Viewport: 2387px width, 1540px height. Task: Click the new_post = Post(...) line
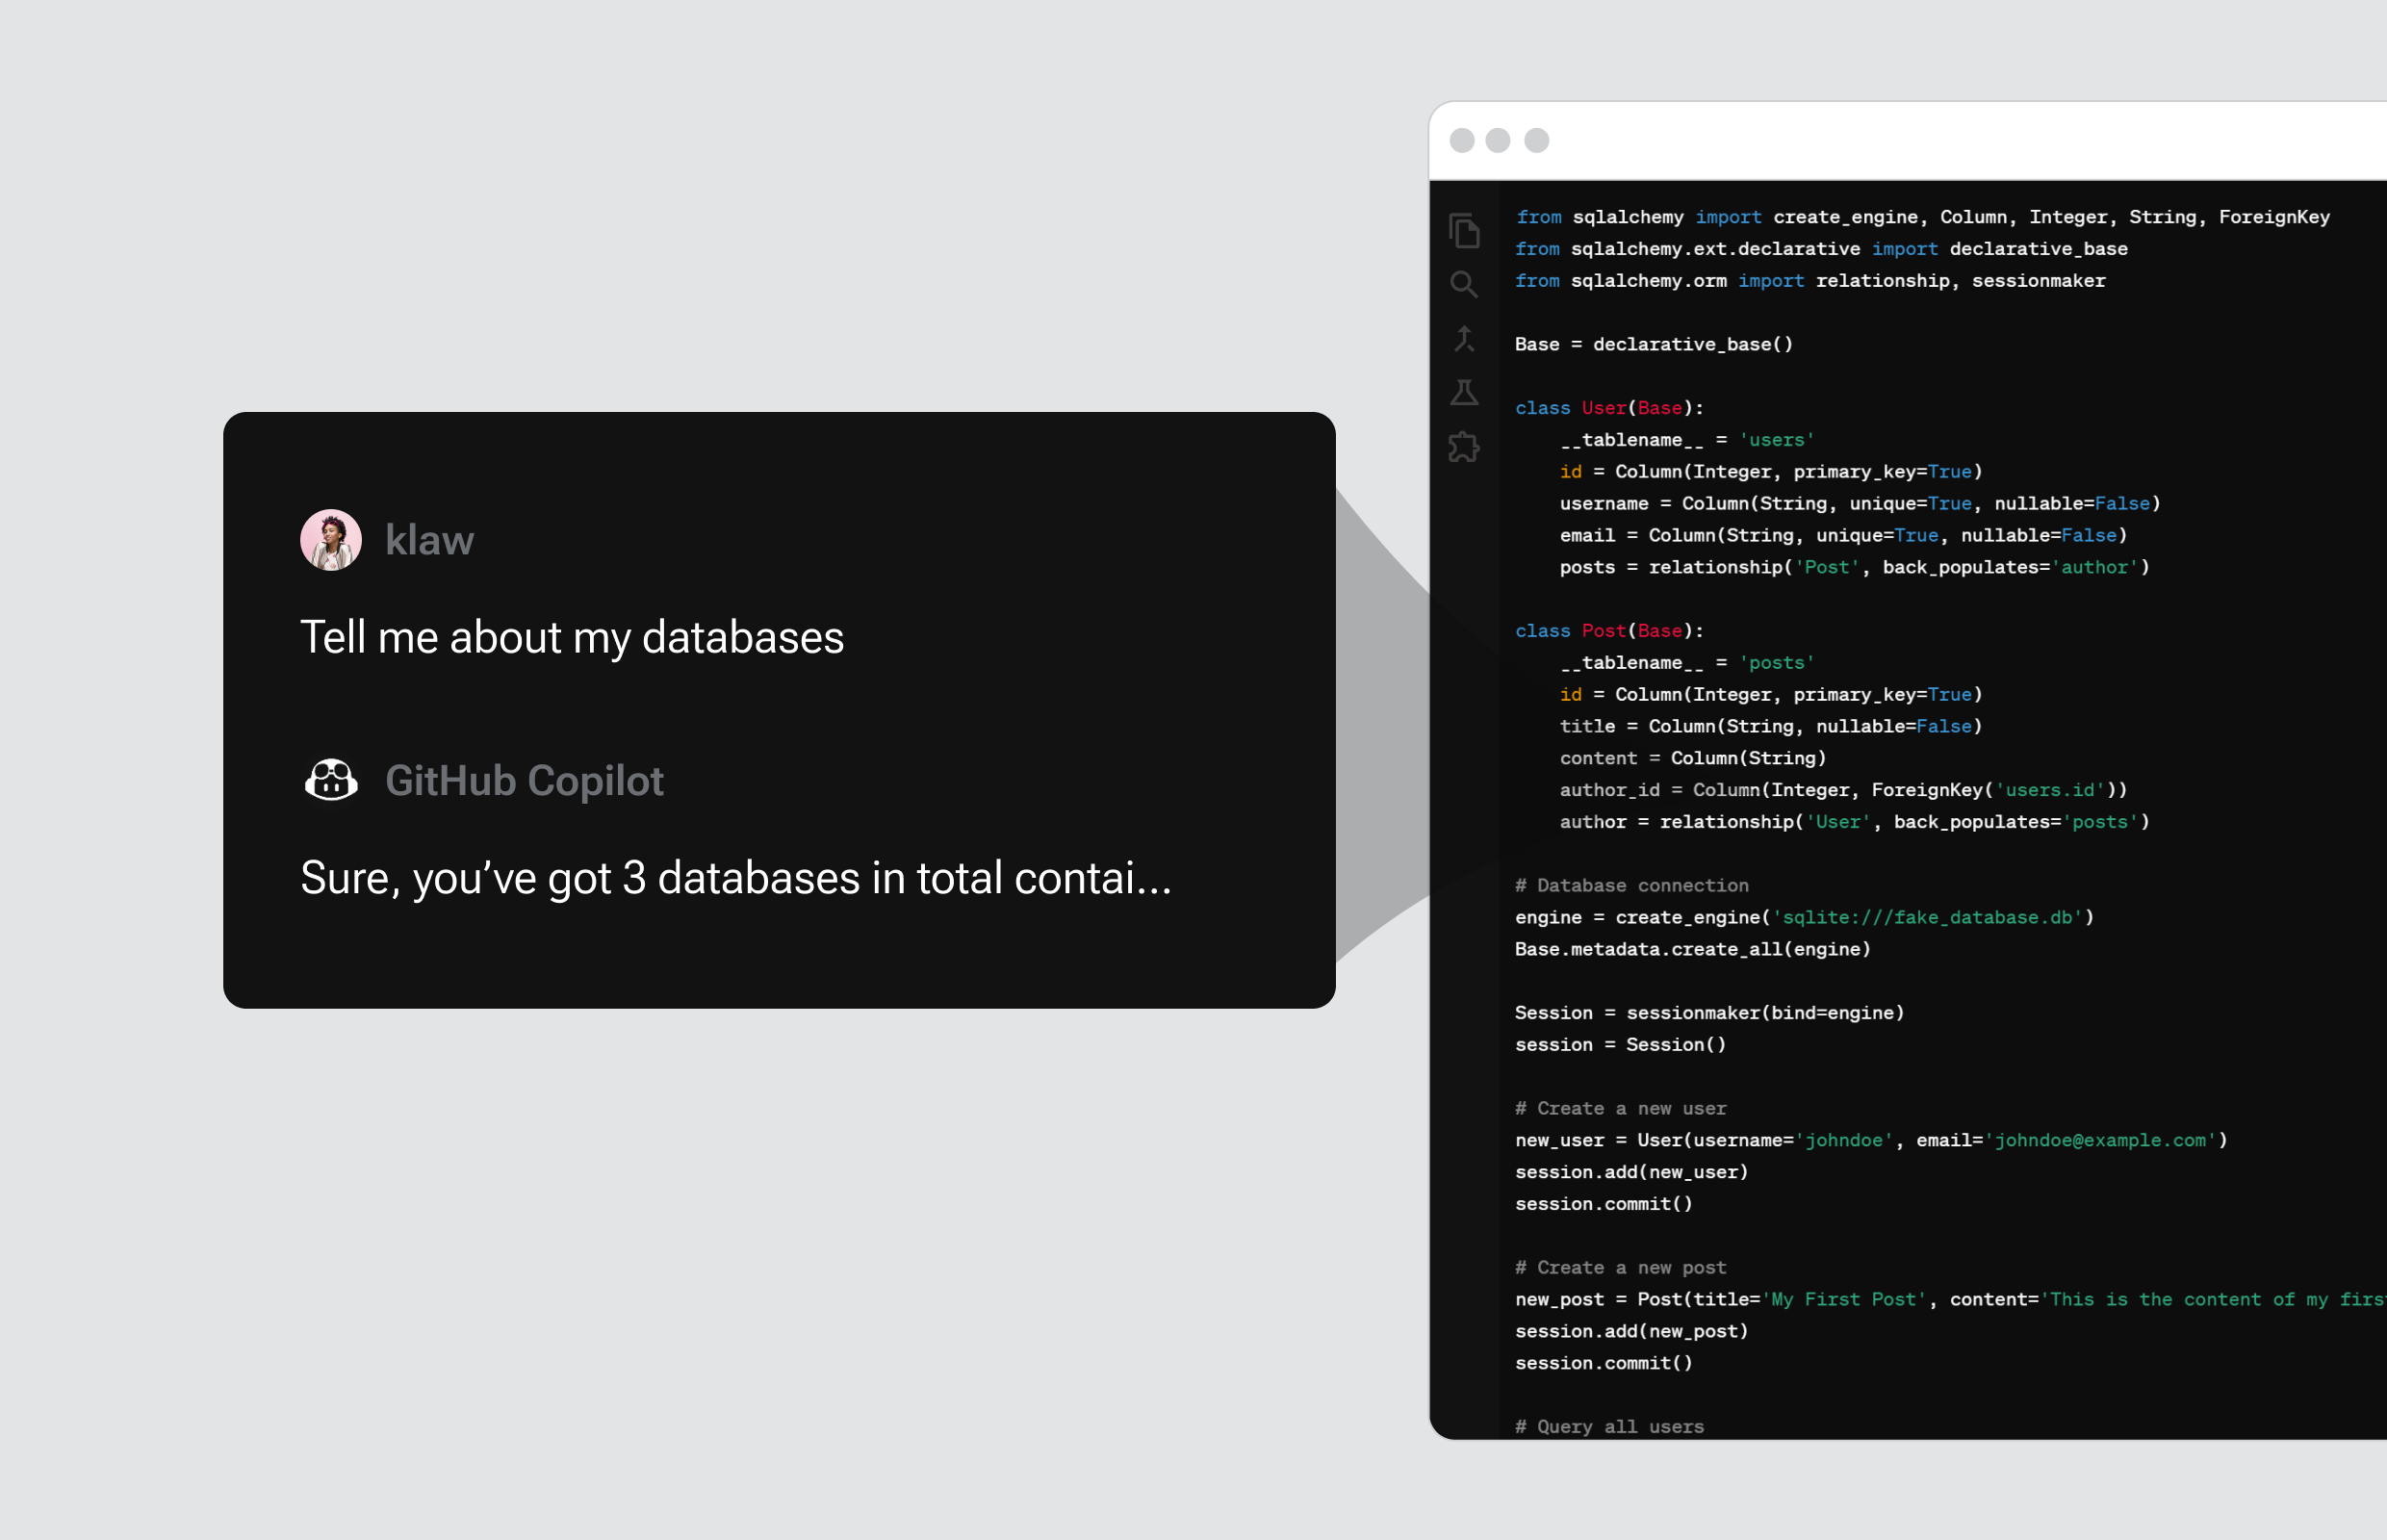click(x=1950, y=1300)
